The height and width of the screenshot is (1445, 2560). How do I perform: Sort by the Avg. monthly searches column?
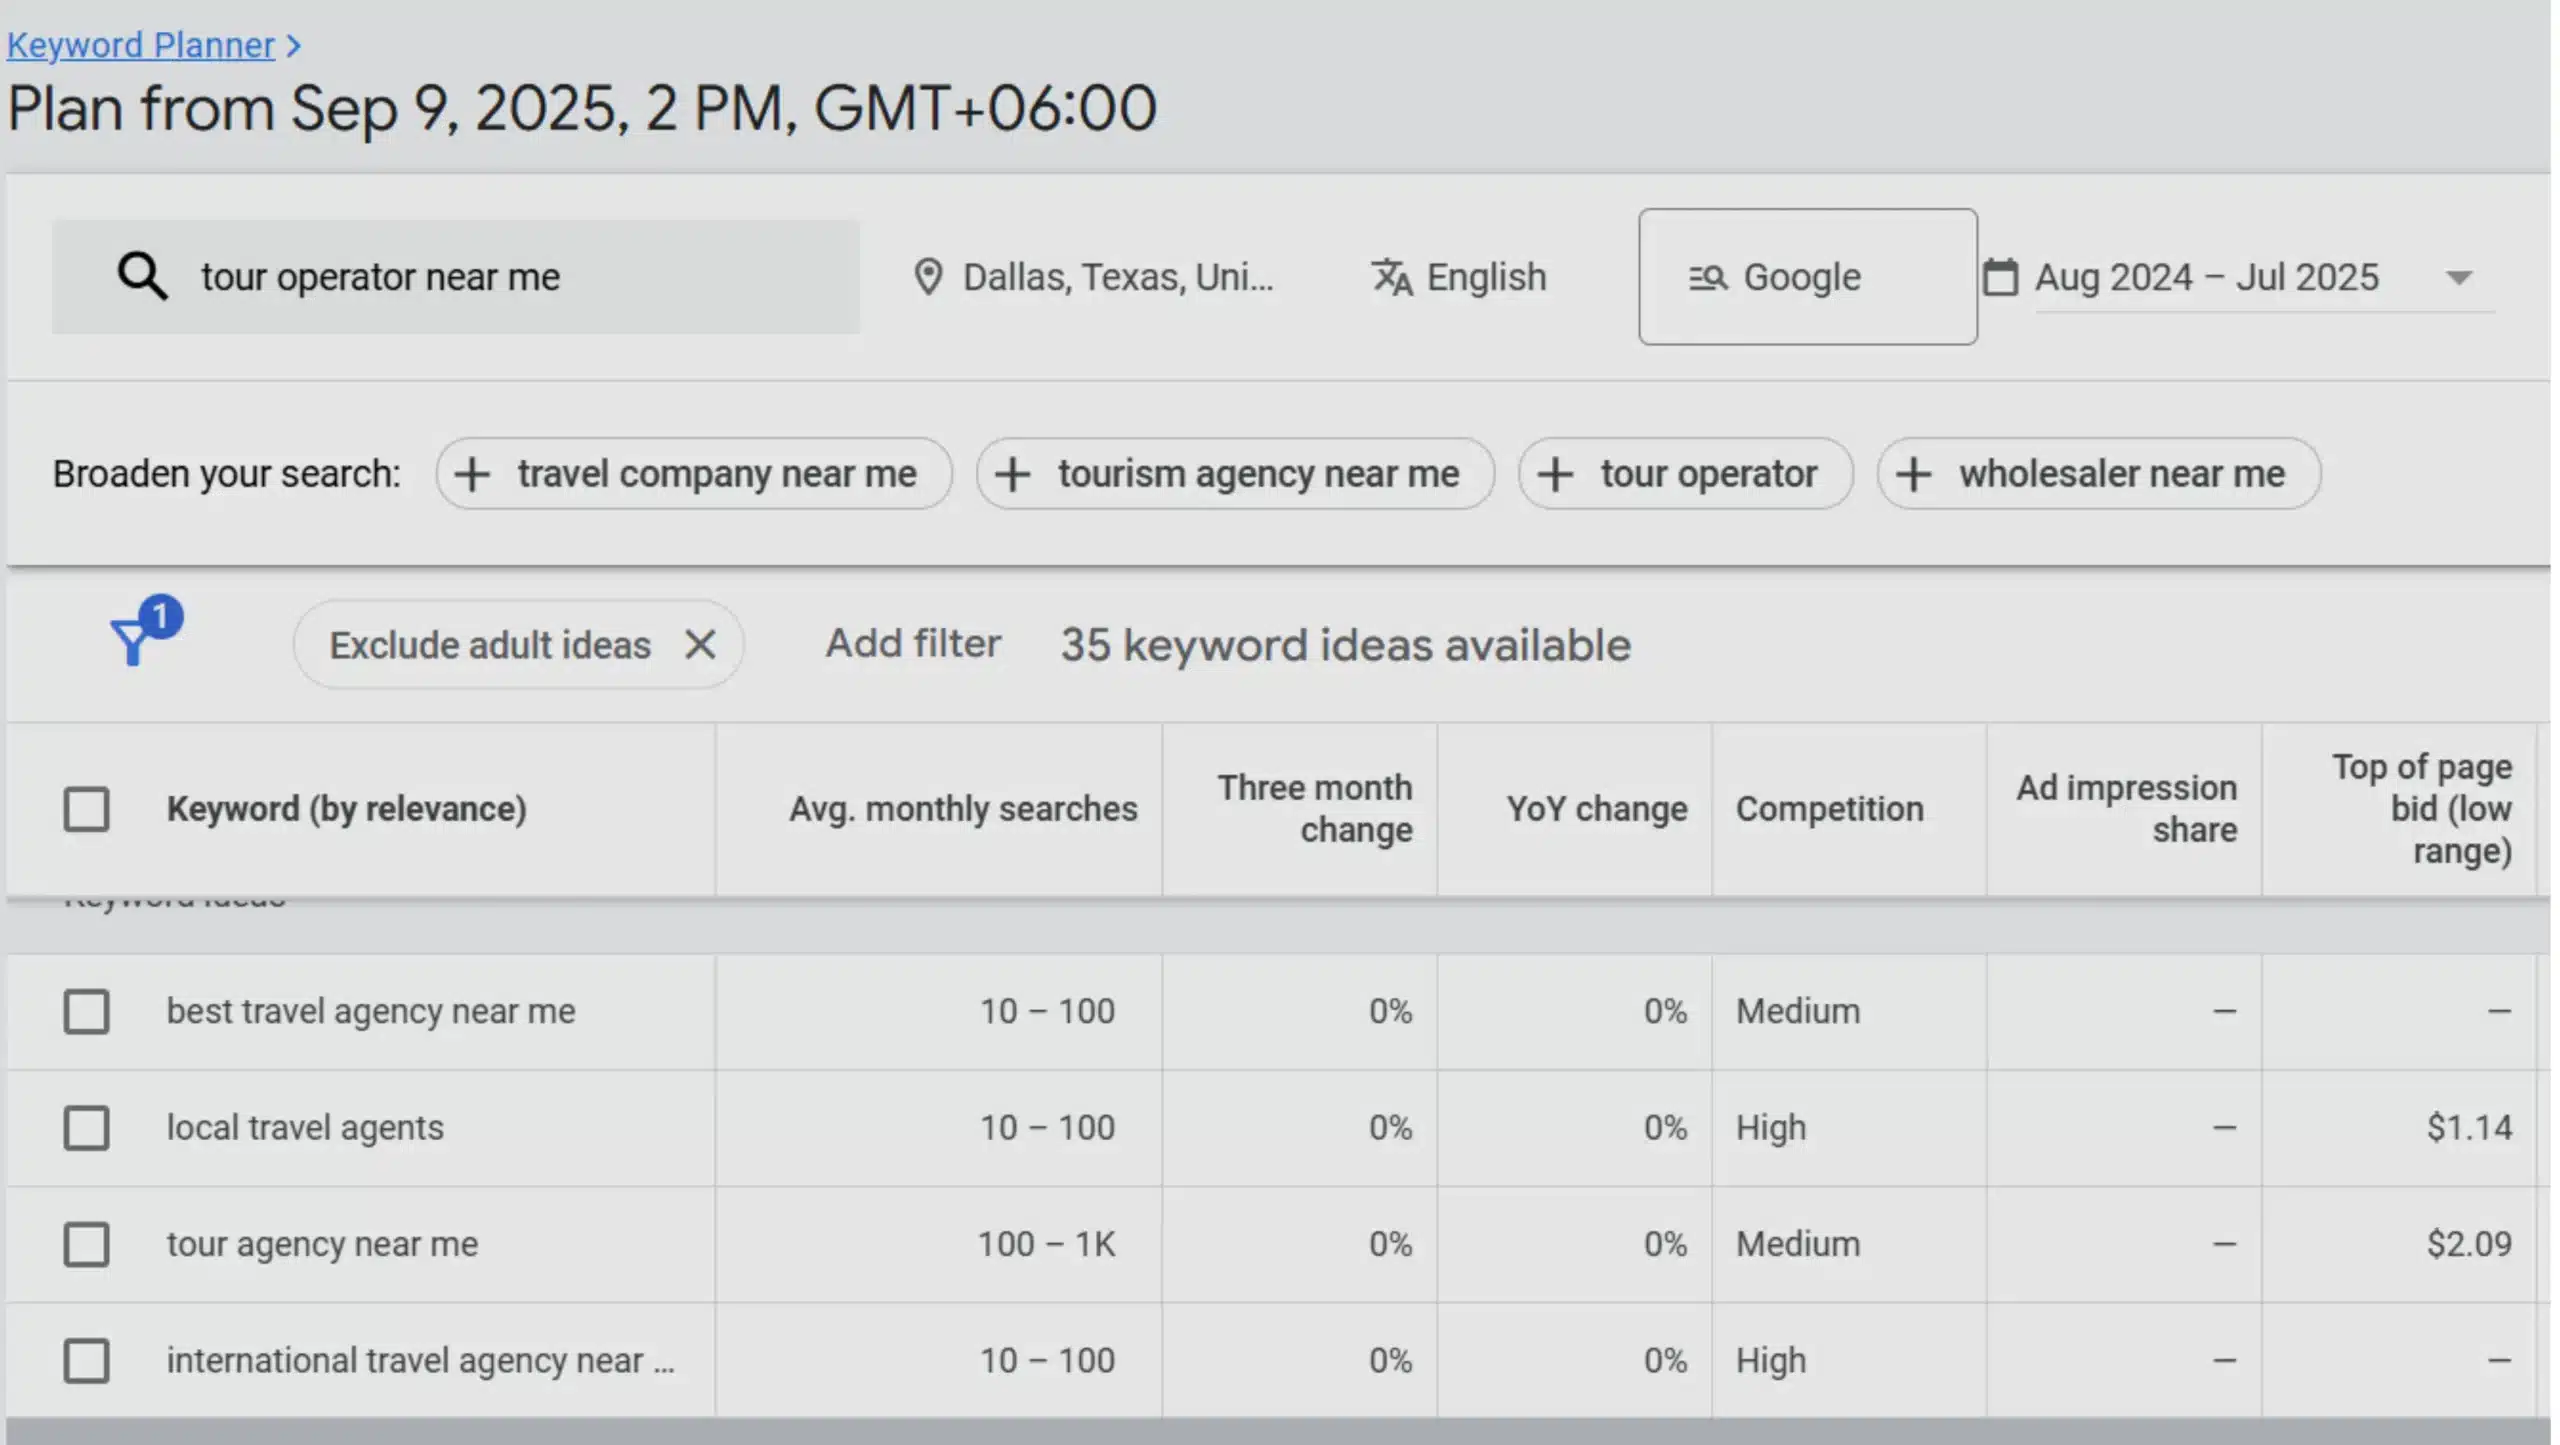point(963,808)
